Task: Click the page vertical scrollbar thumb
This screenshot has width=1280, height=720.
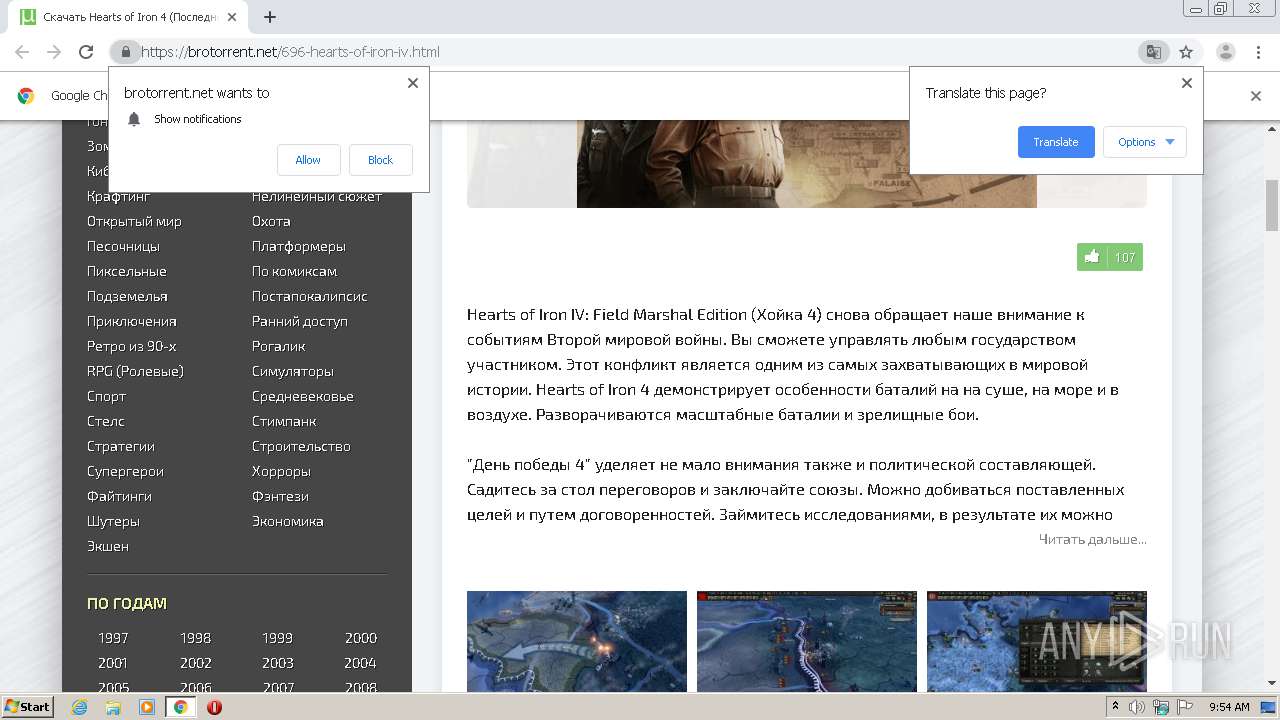Action: 1271,204
